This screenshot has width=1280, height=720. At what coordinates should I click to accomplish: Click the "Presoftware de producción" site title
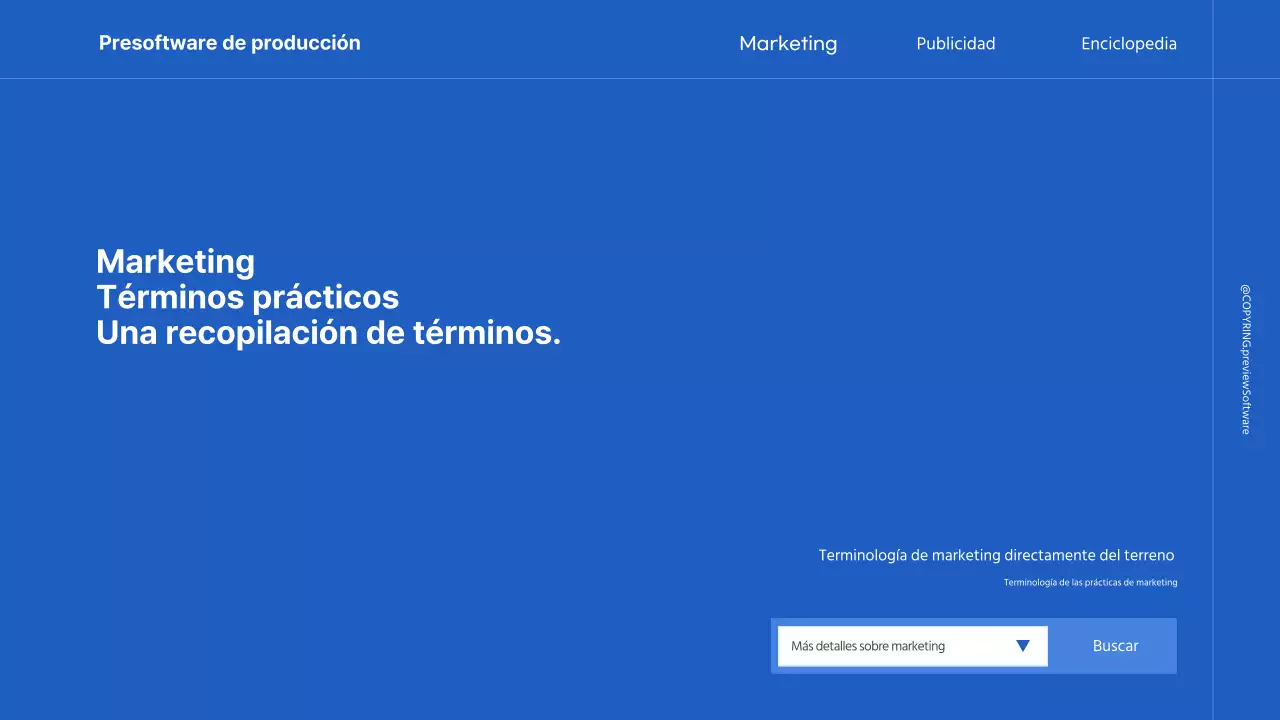tap(229, 42)
